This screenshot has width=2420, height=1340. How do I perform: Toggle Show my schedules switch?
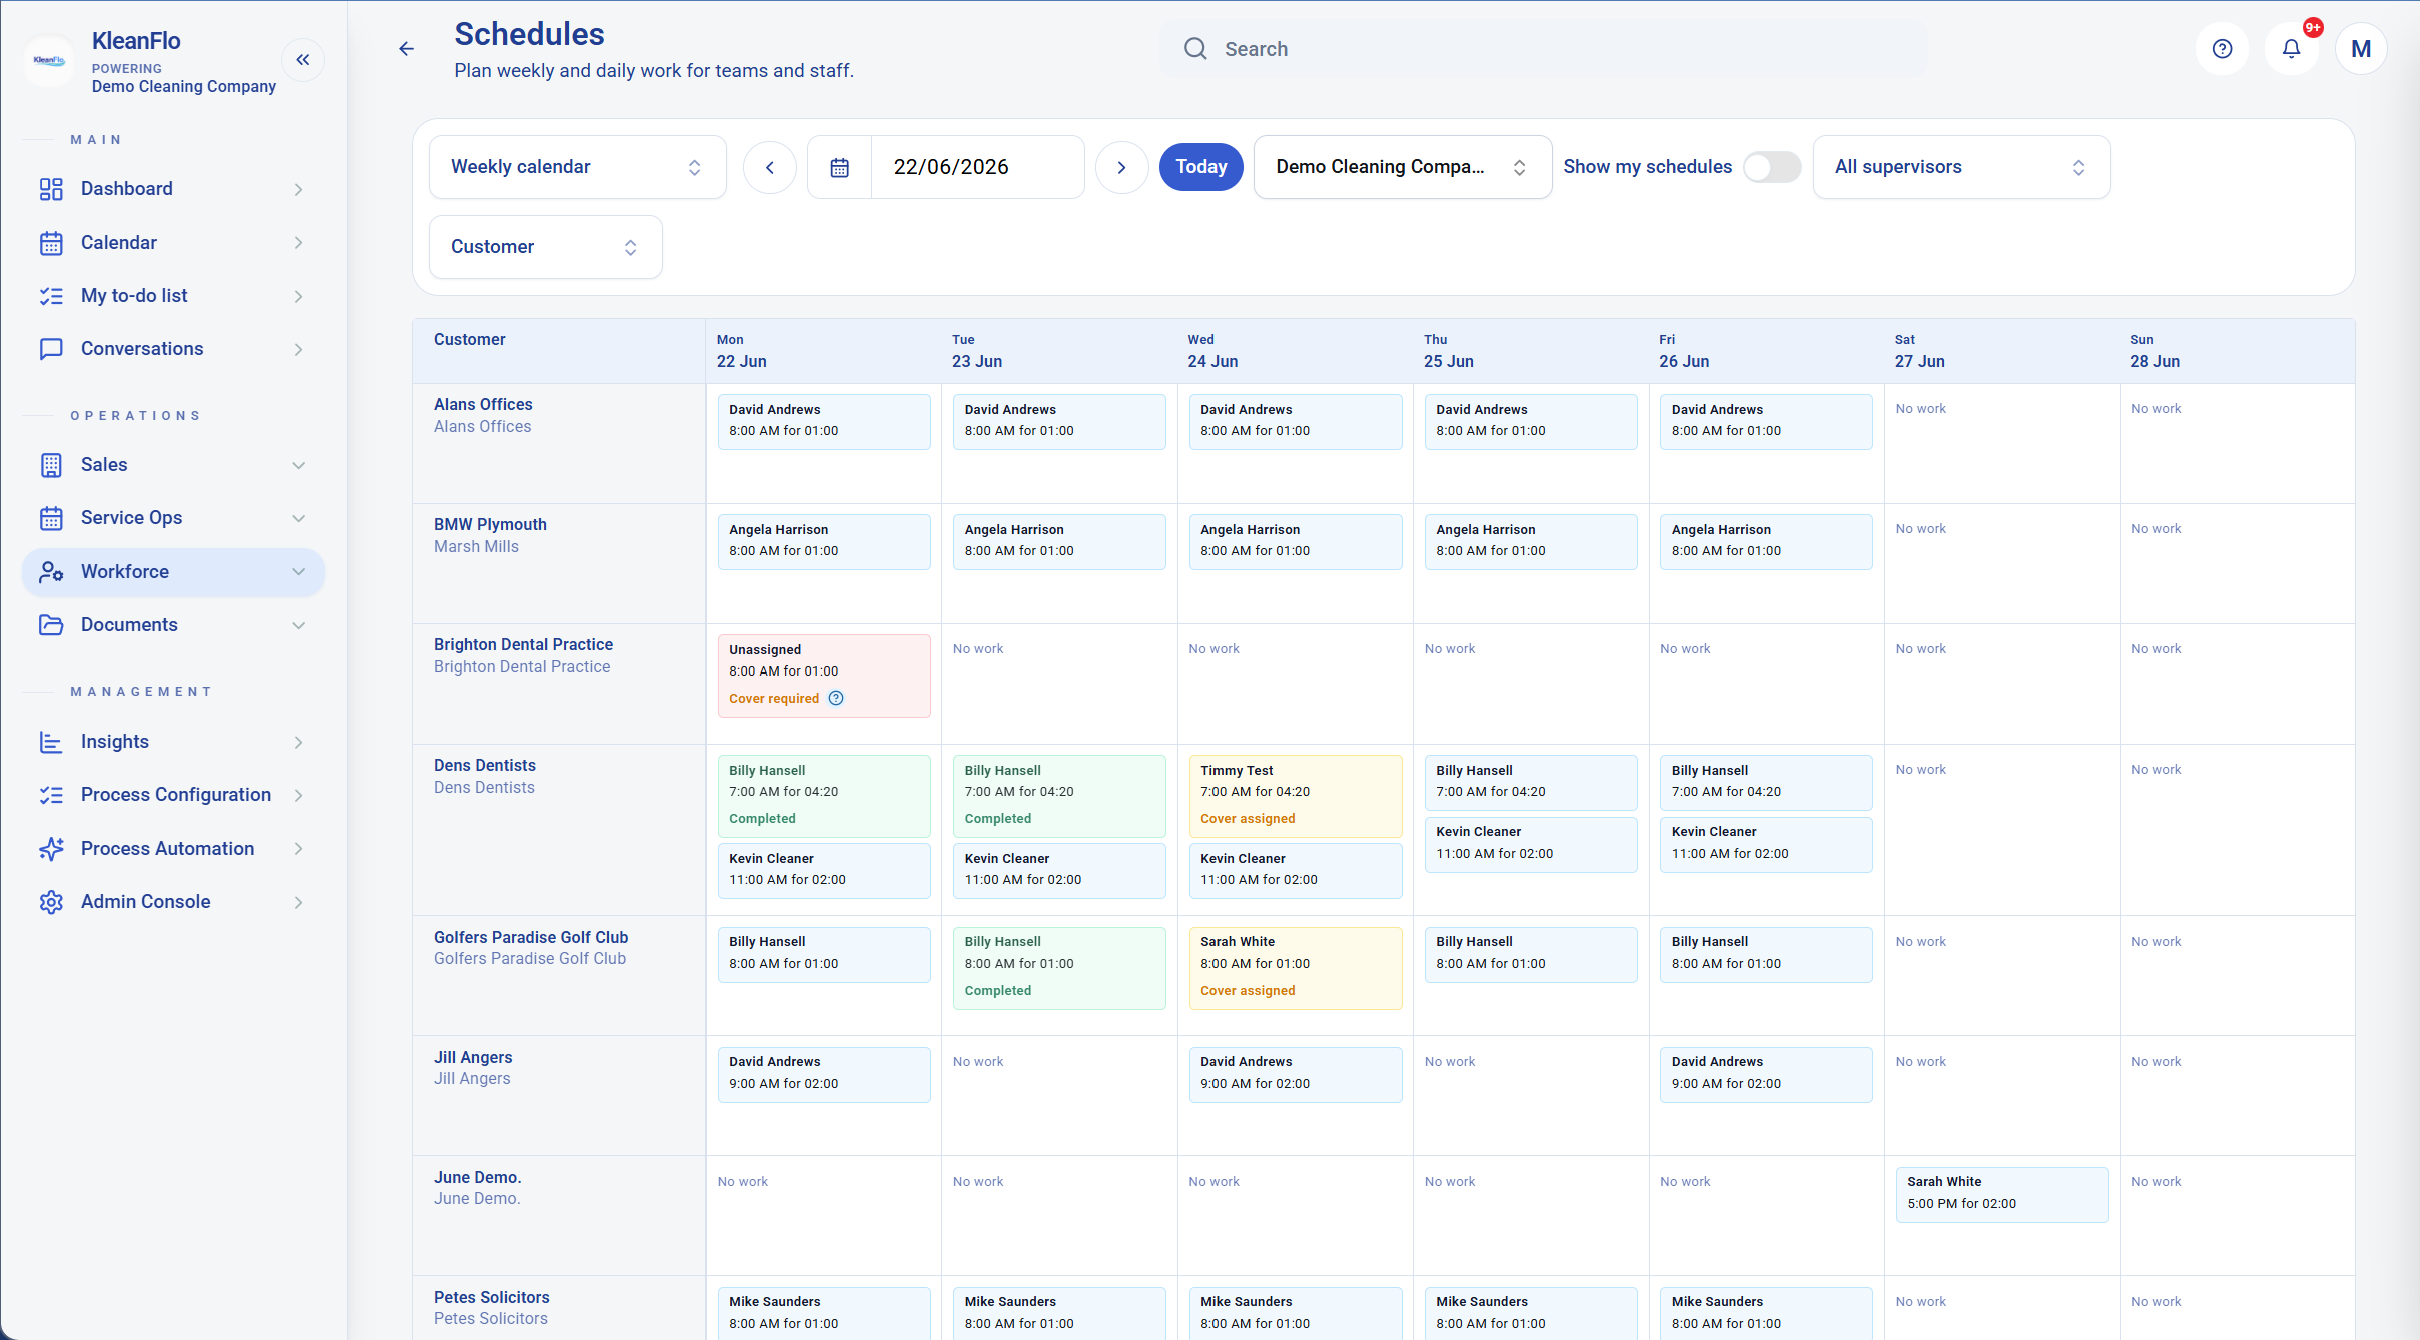[1771, 167]
